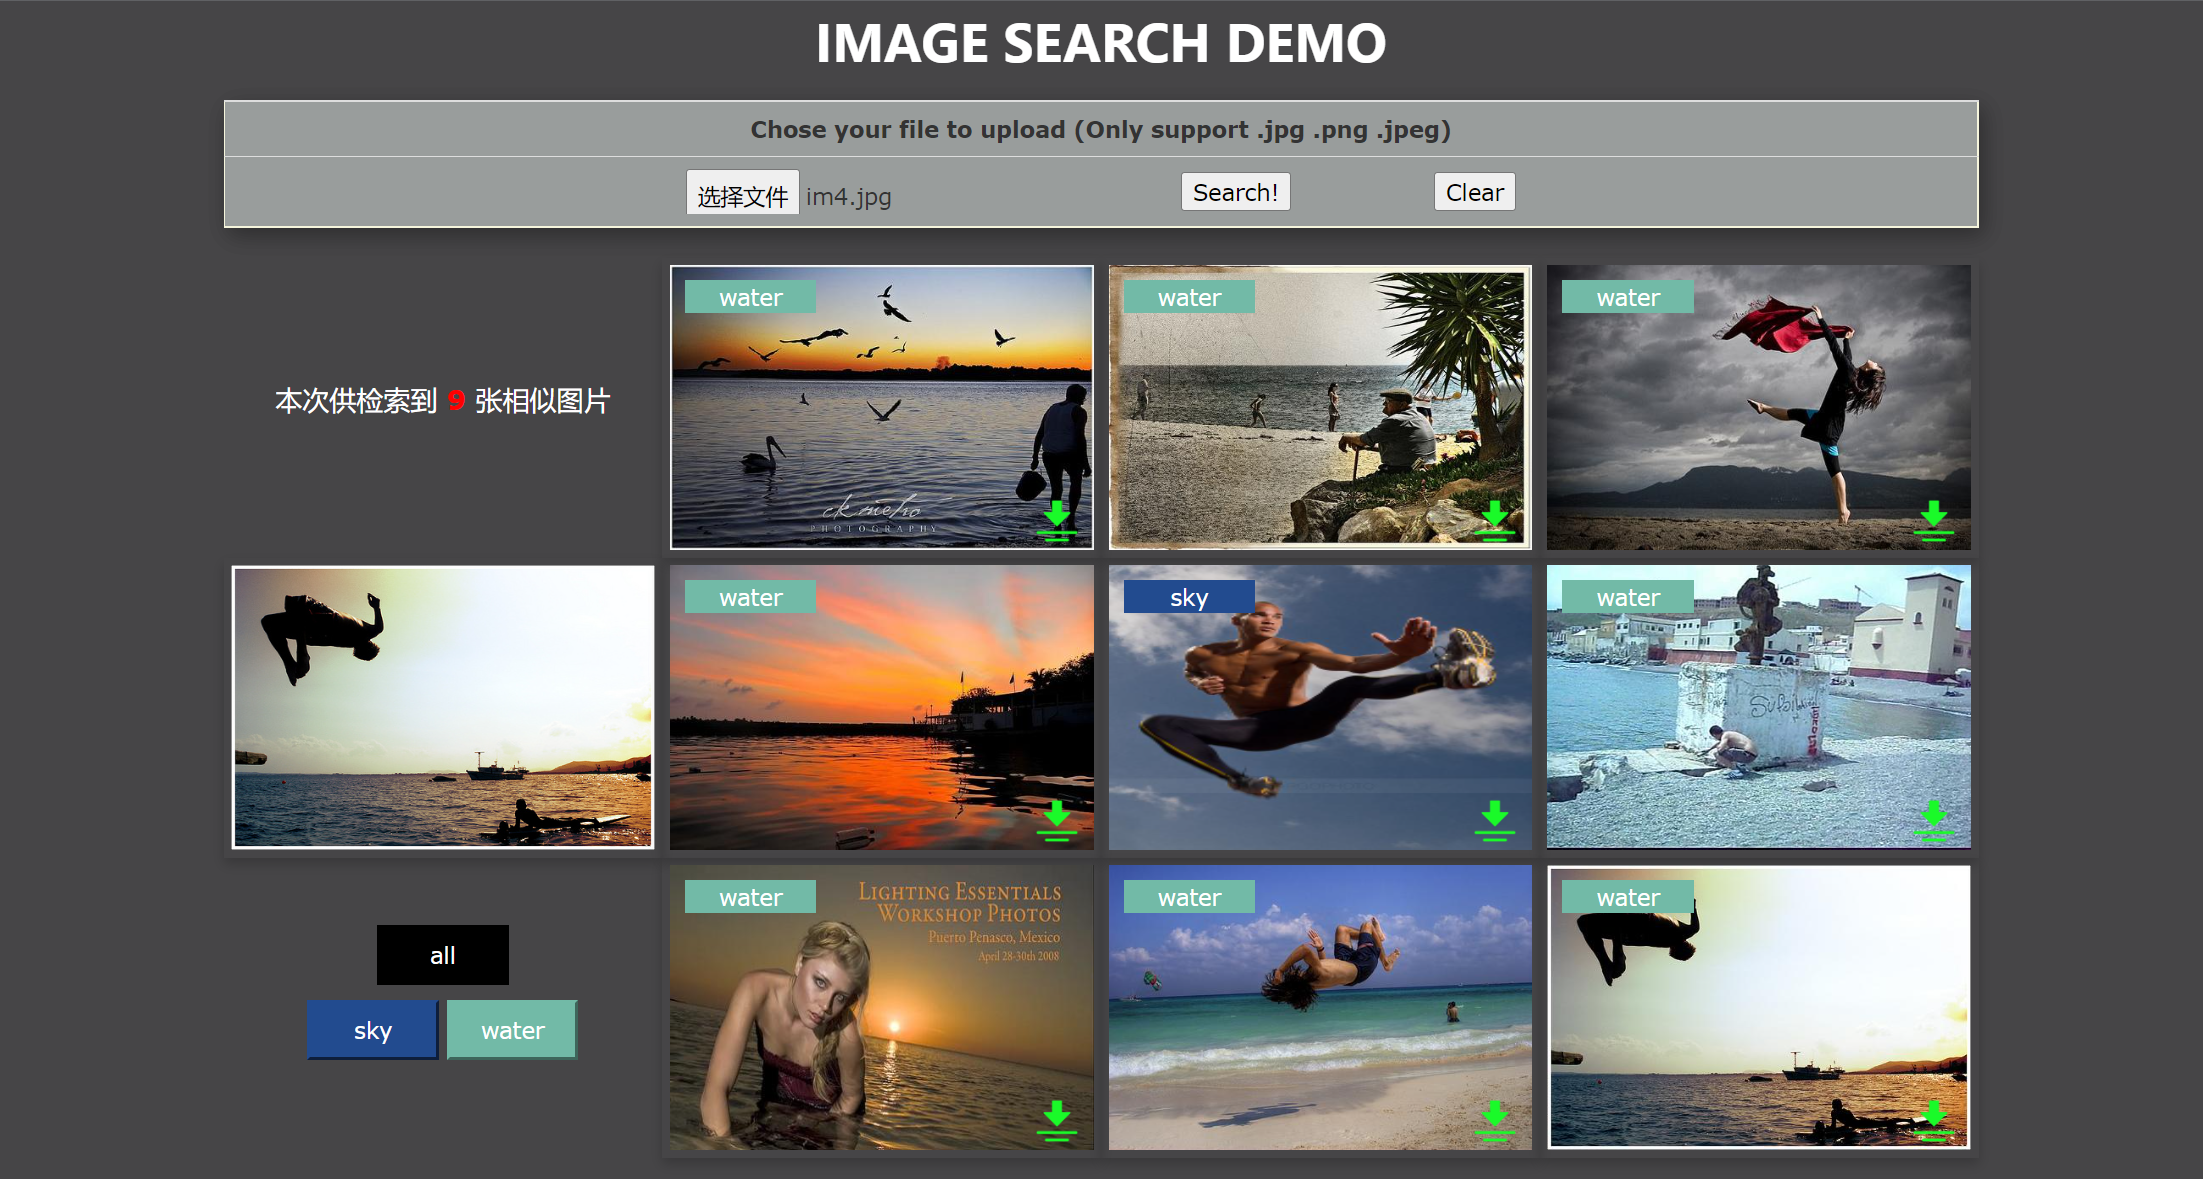Viewport: 2203px width, 1179px height.
Task: Filter results by water in left panel
Action: tap(512, 1030)
